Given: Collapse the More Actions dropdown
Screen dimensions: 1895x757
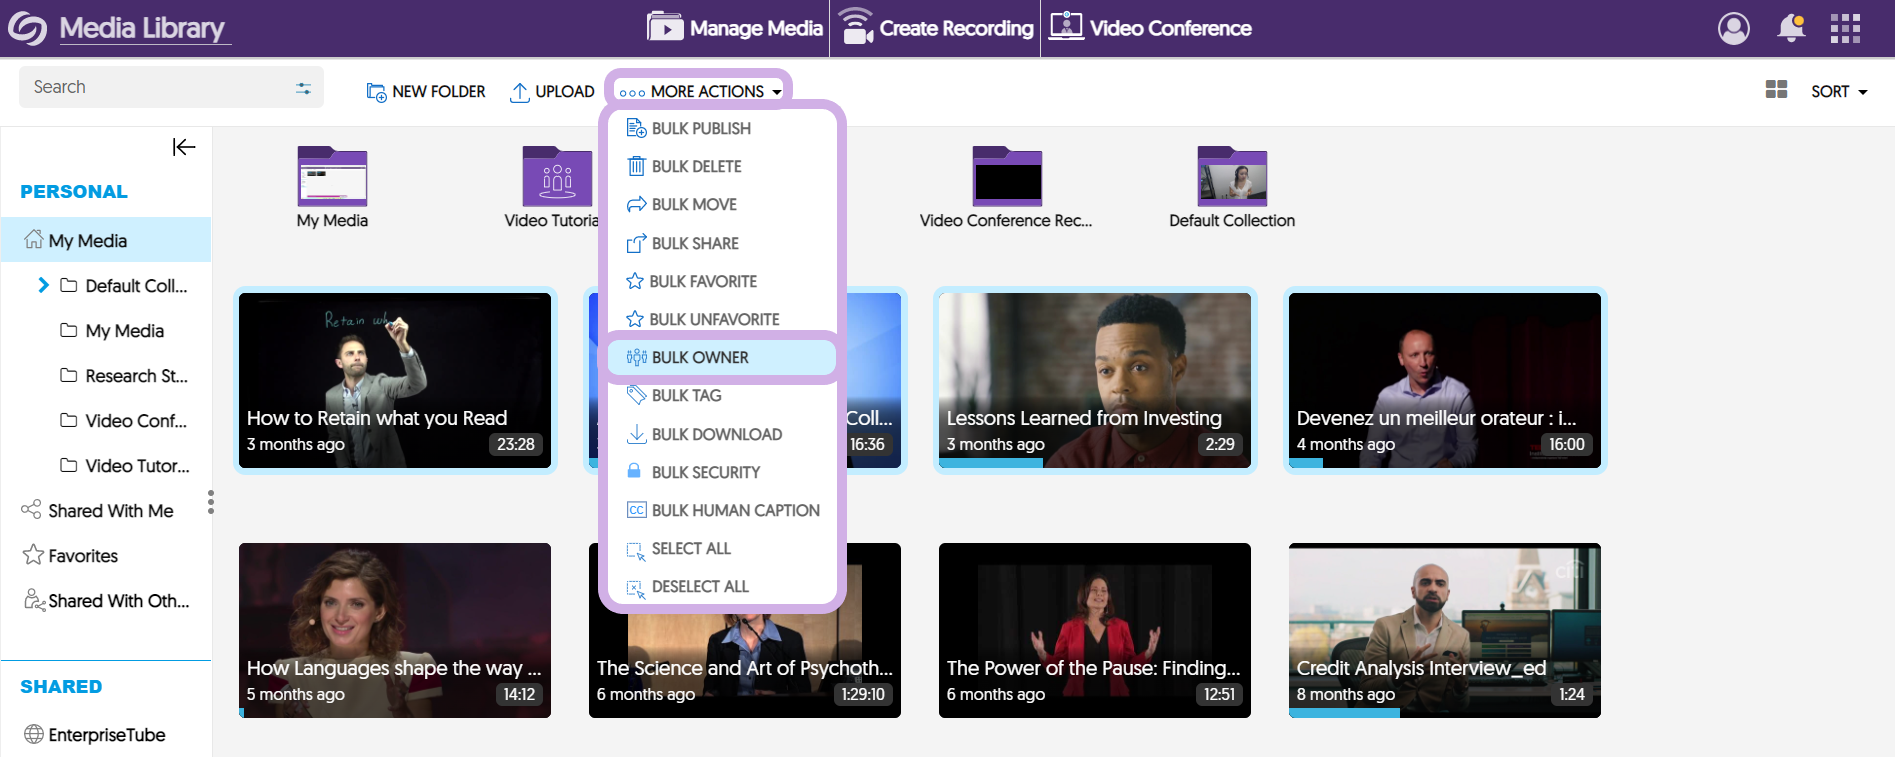Looking at the screenshot, I should [700, 91].
